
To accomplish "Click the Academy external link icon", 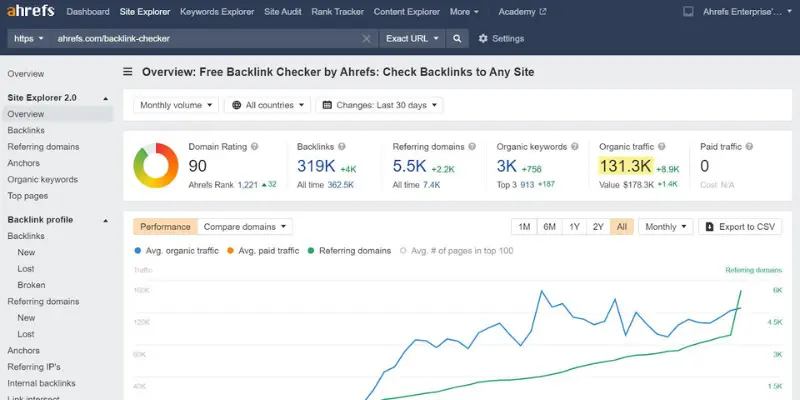I will (x=543, y=12).
